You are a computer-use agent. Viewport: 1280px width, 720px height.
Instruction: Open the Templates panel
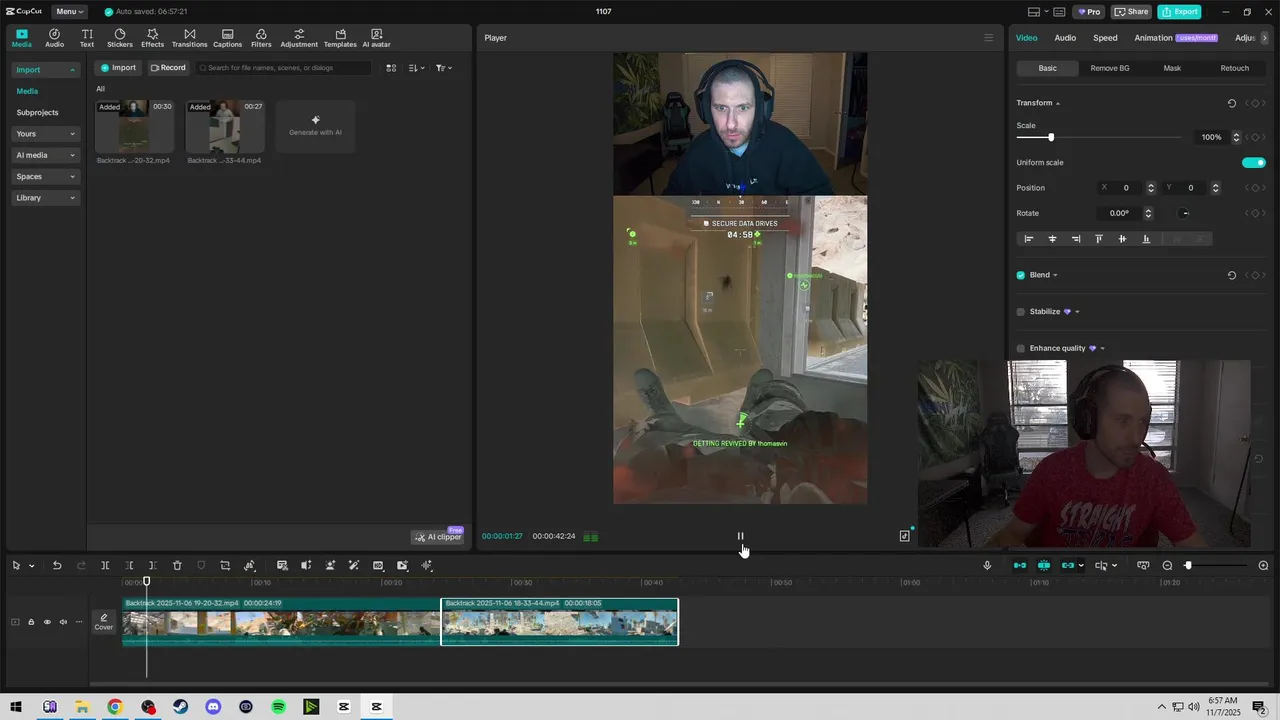pyautogui.click(x=340, y=38)
